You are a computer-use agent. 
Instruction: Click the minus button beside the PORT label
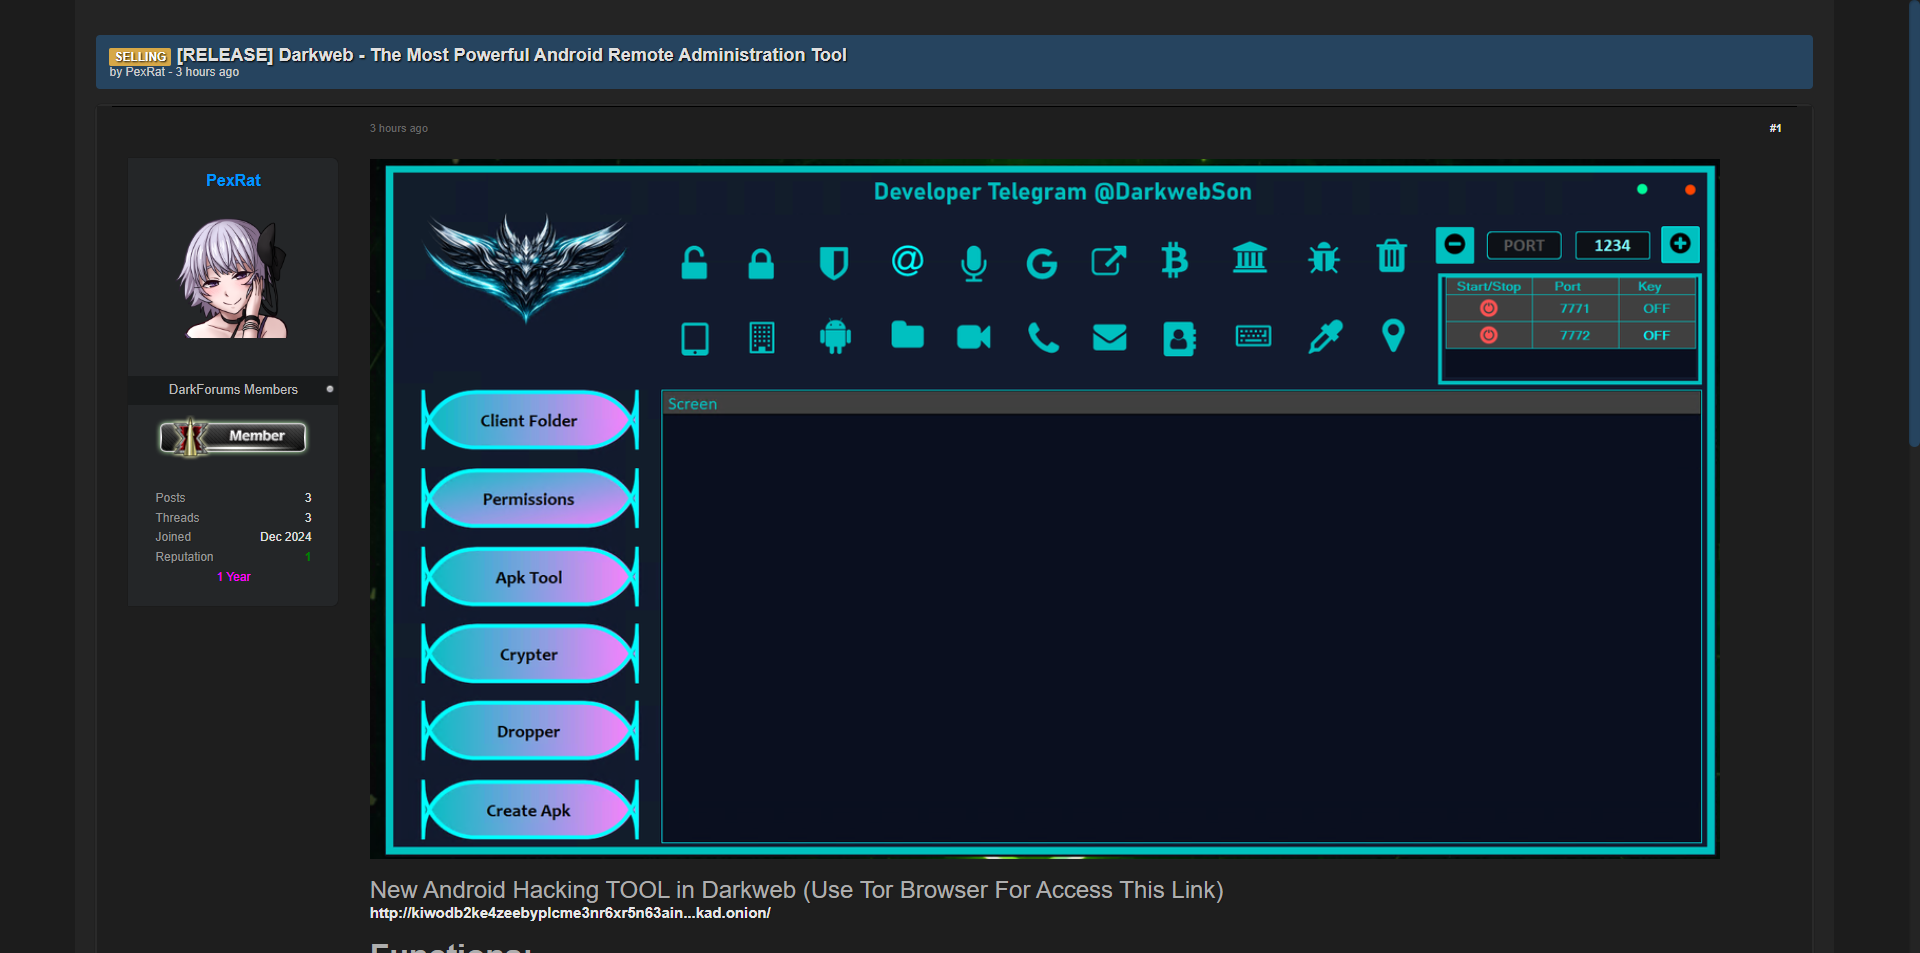pos(1455,245)
